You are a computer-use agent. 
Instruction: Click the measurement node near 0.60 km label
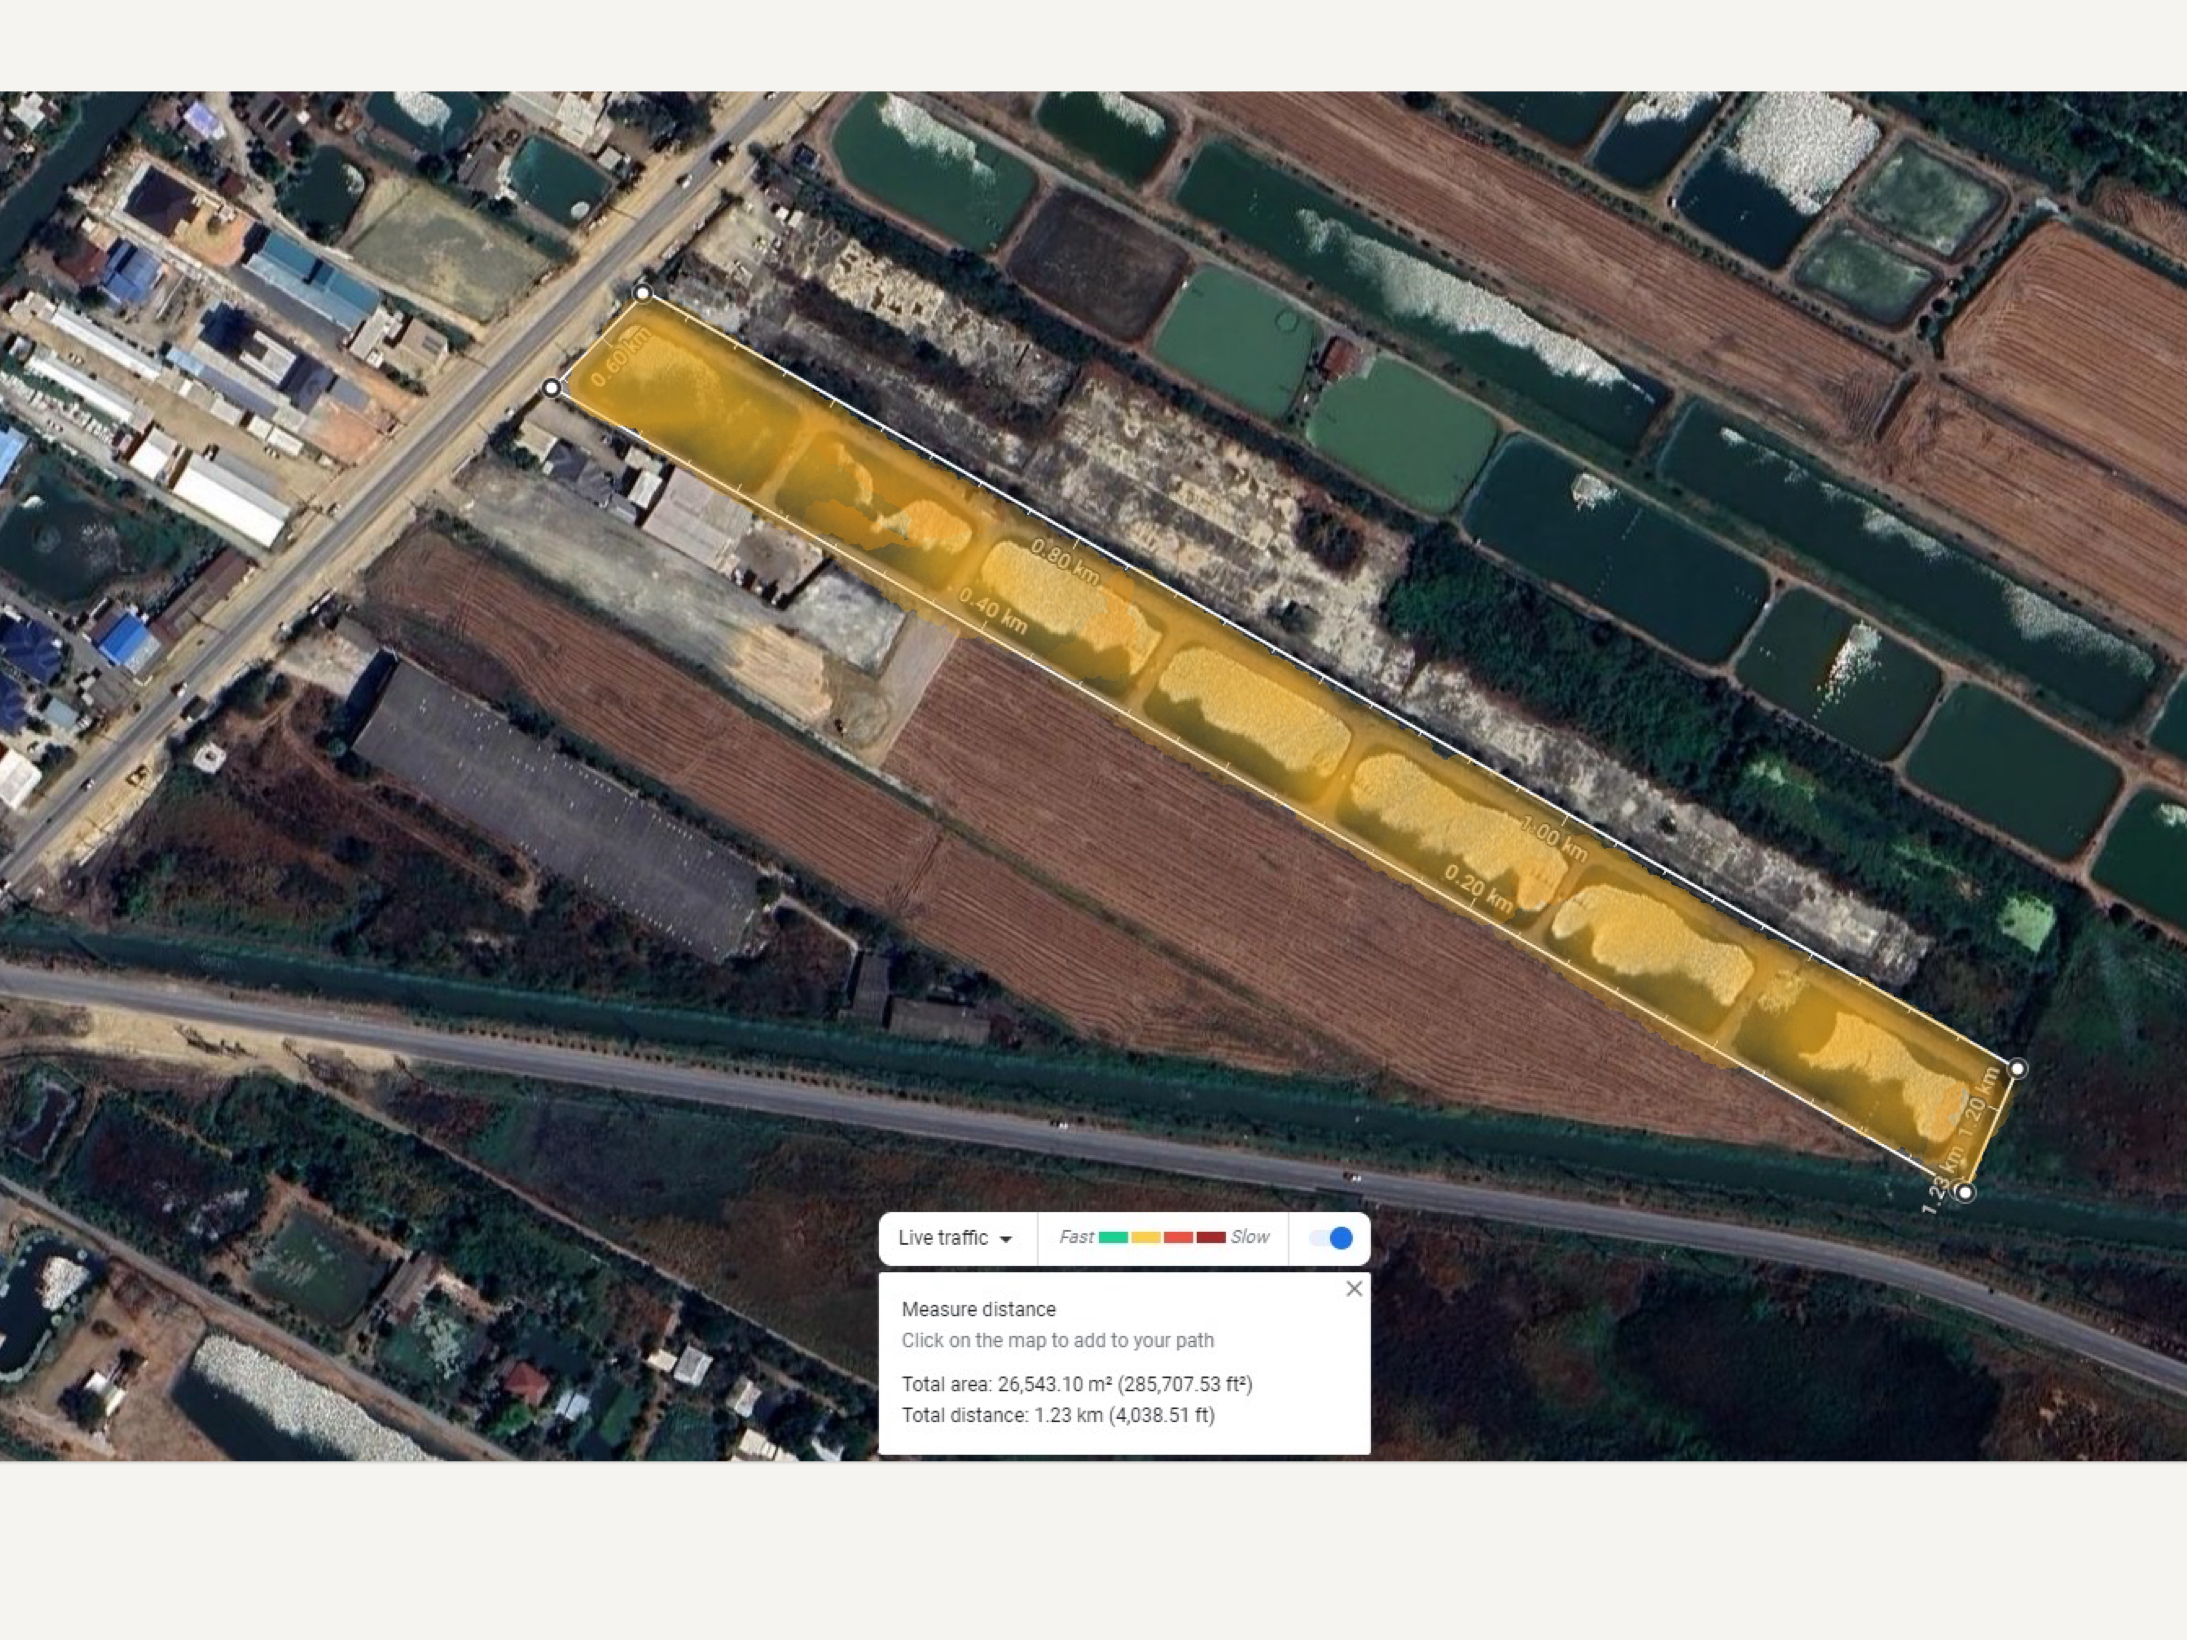pos(643,293)
